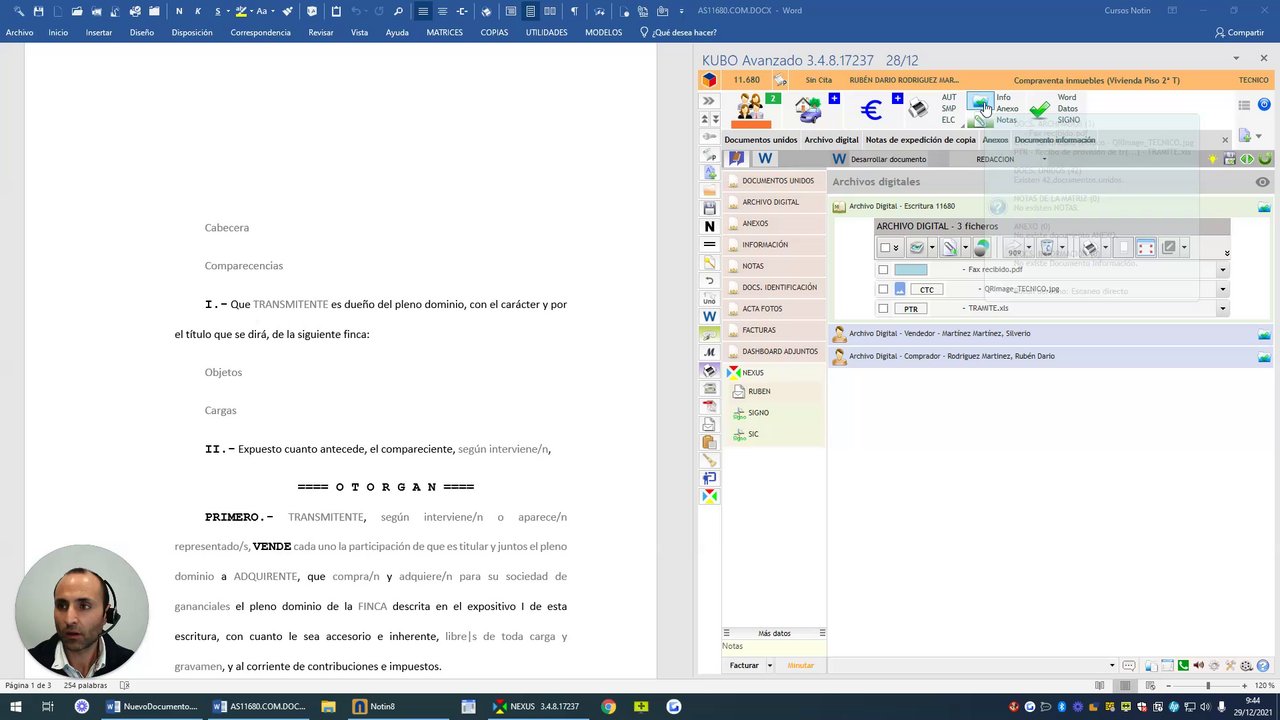
Task: Click the blue W Word icon in KUBO's sidebar
Action: 709,317
